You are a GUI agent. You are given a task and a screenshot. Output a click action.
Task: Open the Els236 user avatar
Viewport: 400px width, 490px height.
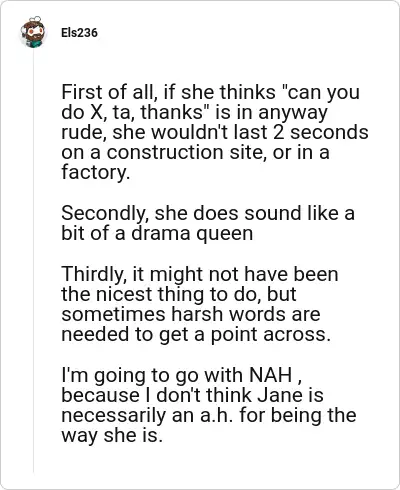pos(33,32)
